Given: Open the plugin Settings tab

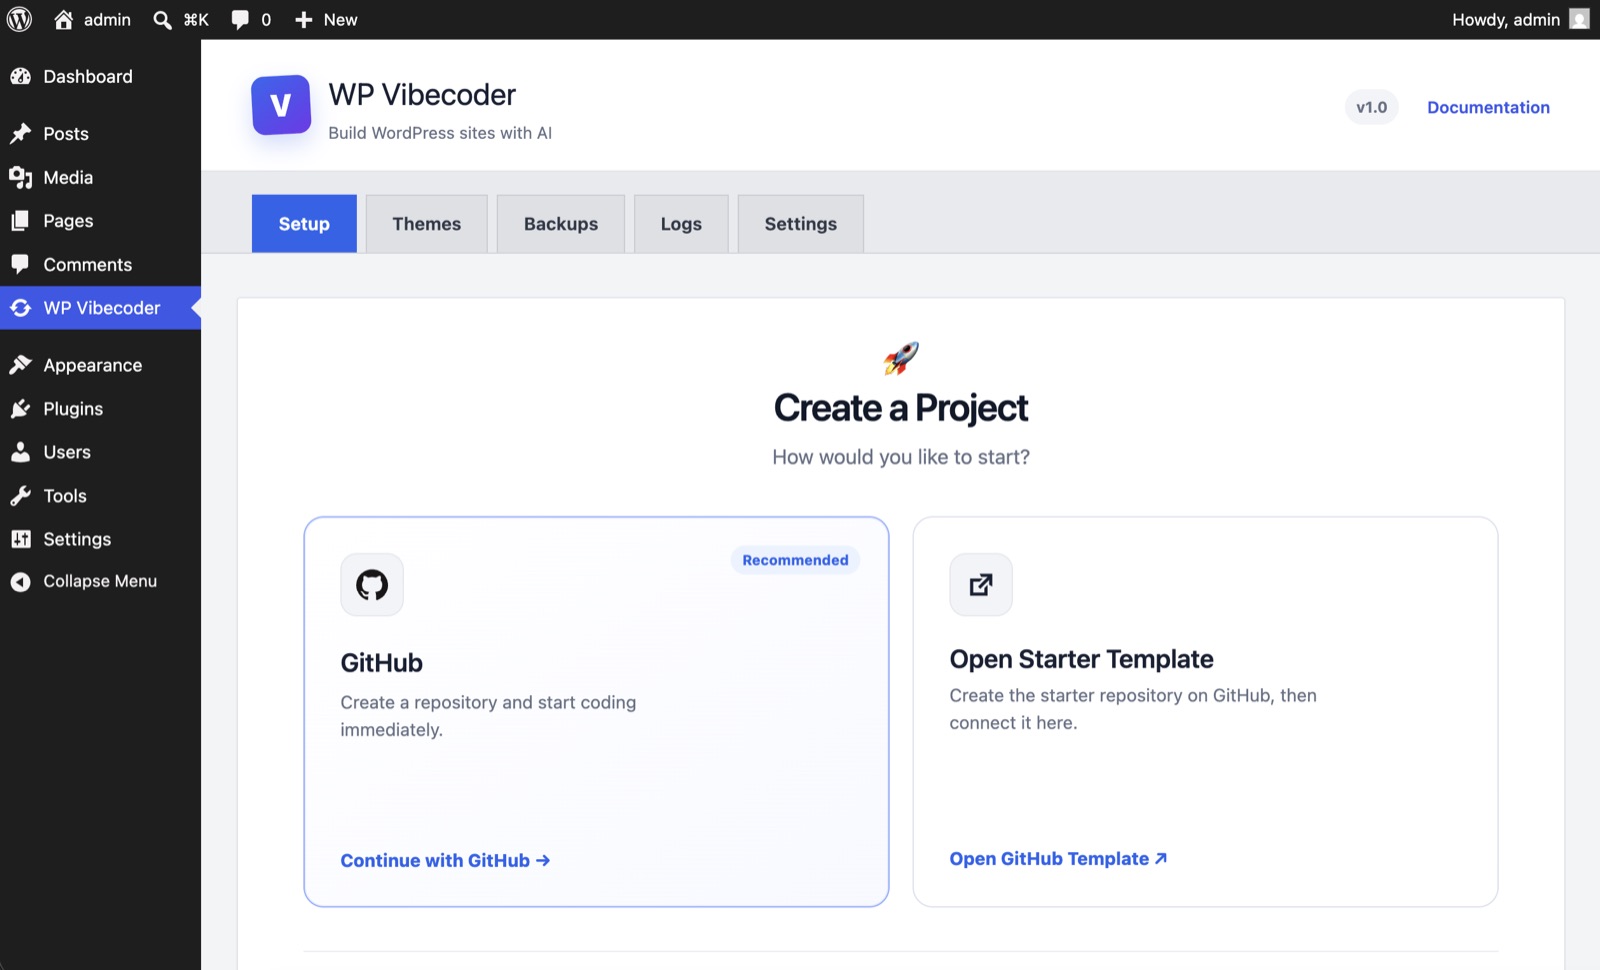Looking at the screenshot, I should (x=801, y=224).
